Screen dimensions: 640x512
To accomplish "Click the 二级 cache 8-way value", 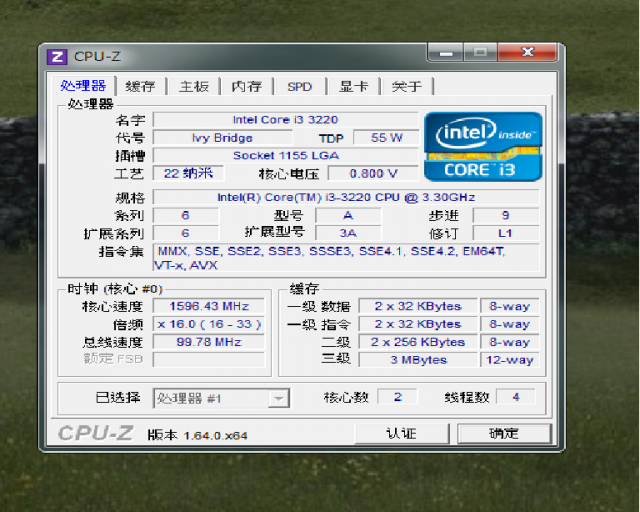I will pos(510,342).
